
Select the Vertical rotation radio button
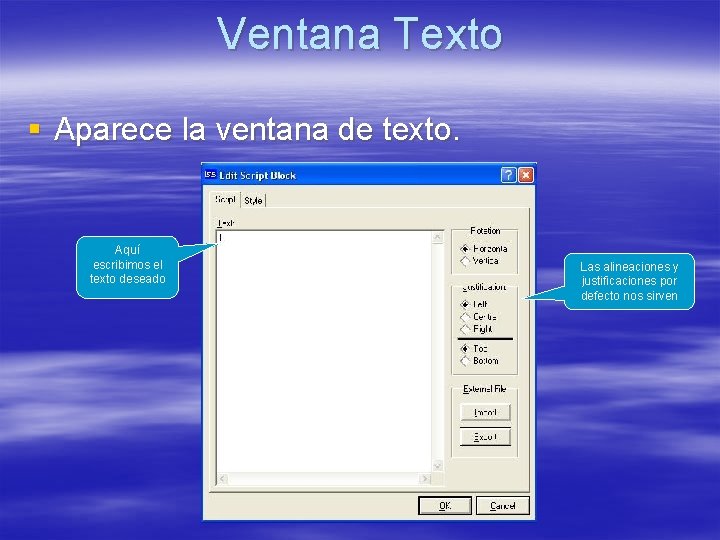479,261
